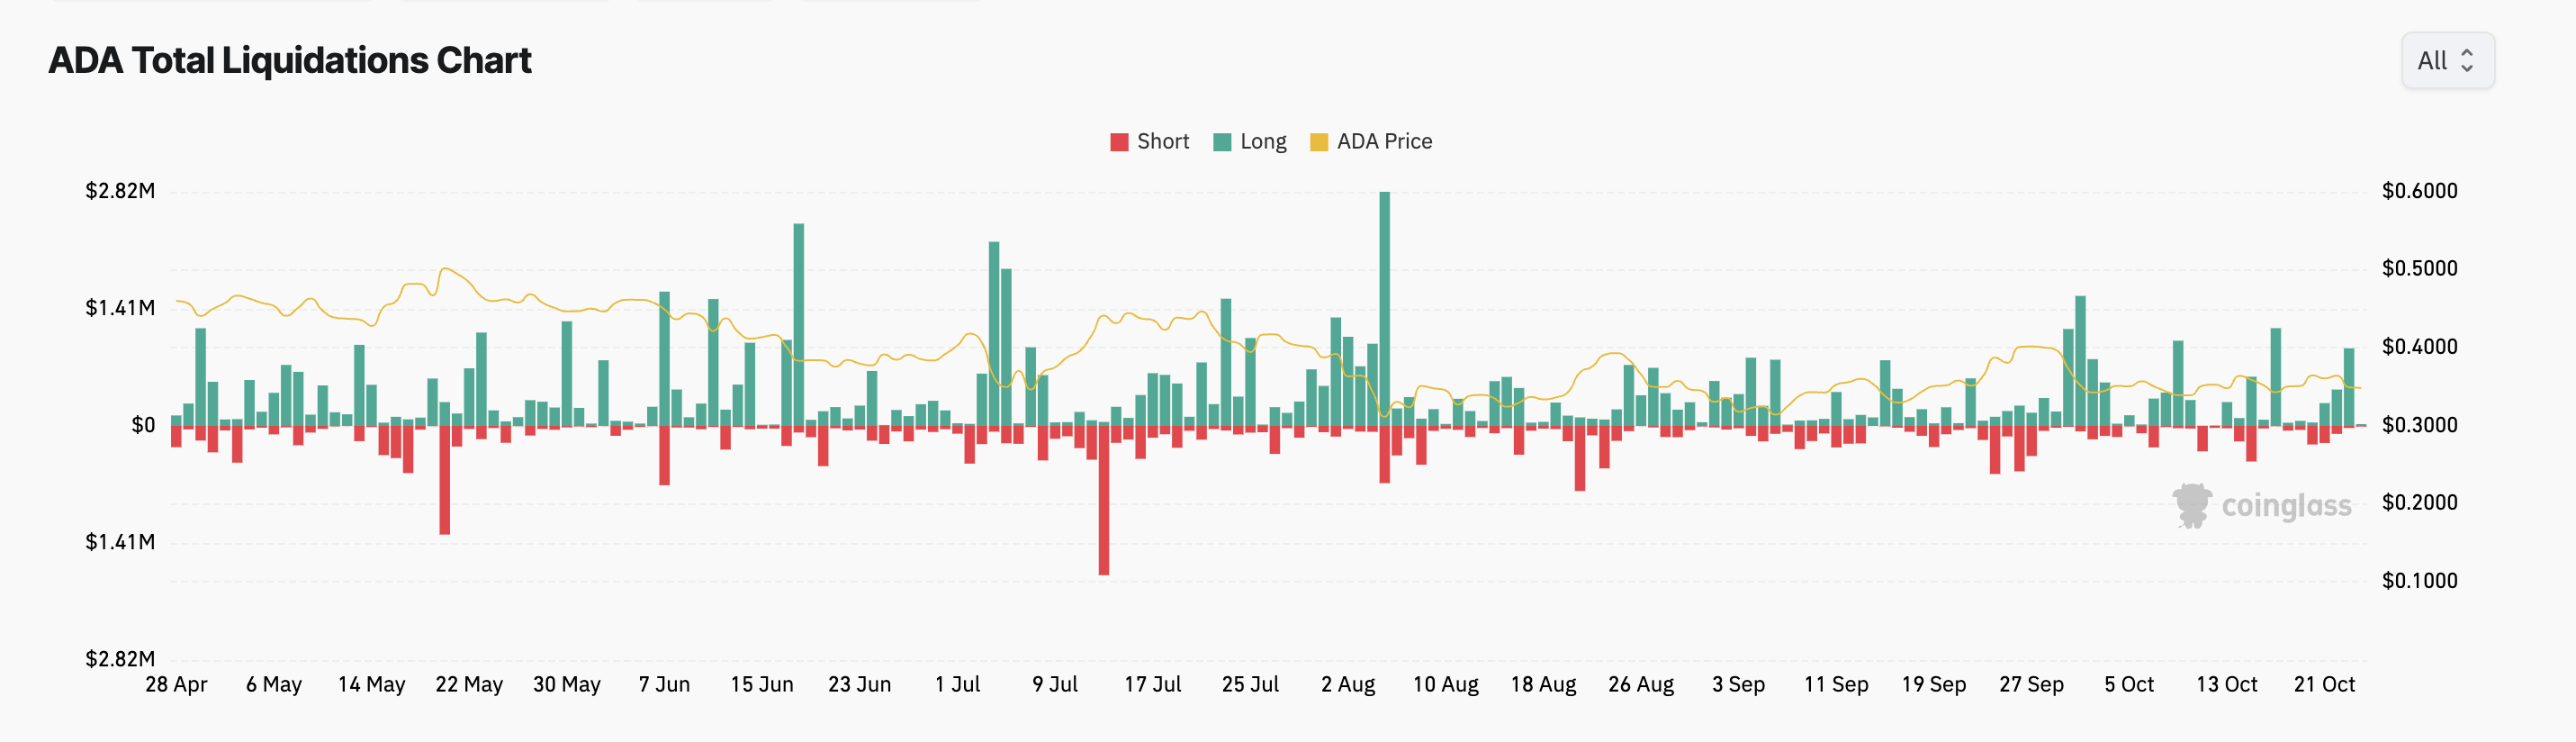Click the 21 Oct x-axis date label
This screenshot has width=2576, height=742.
coord(2324,685)
